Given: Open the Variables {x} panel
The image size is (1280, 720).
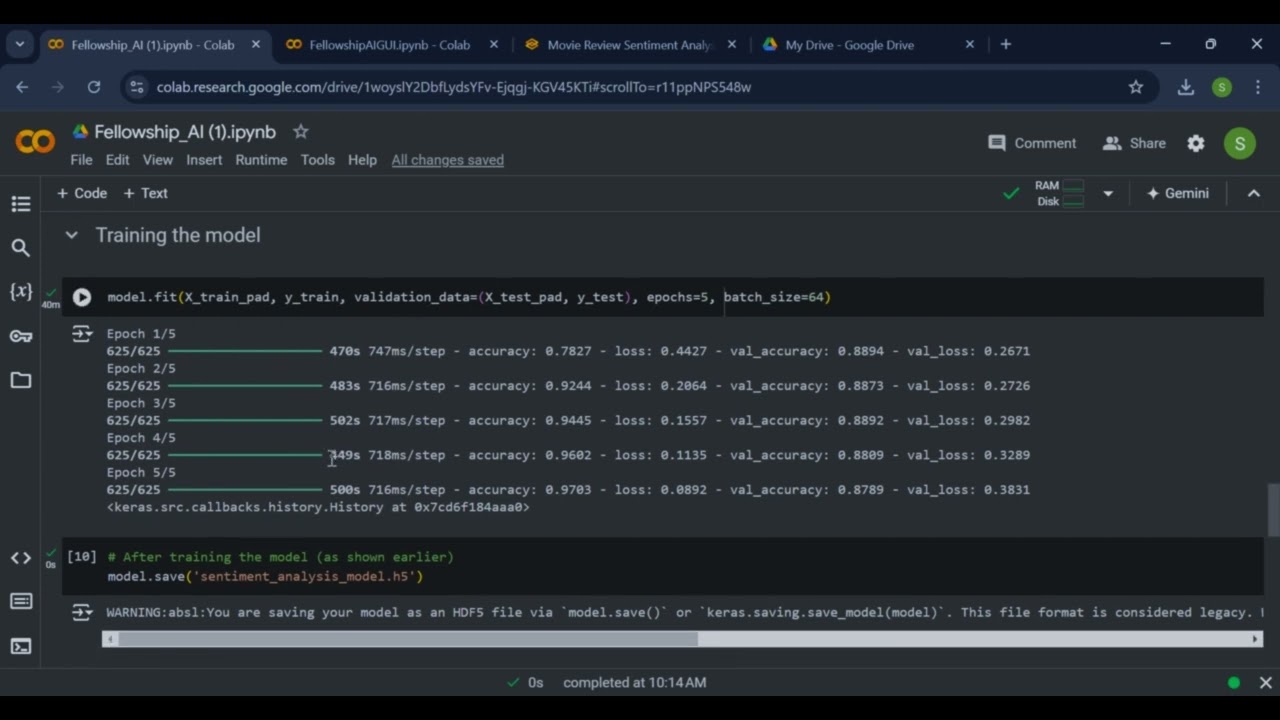Looking at the screenshot, I should point(21,291).
